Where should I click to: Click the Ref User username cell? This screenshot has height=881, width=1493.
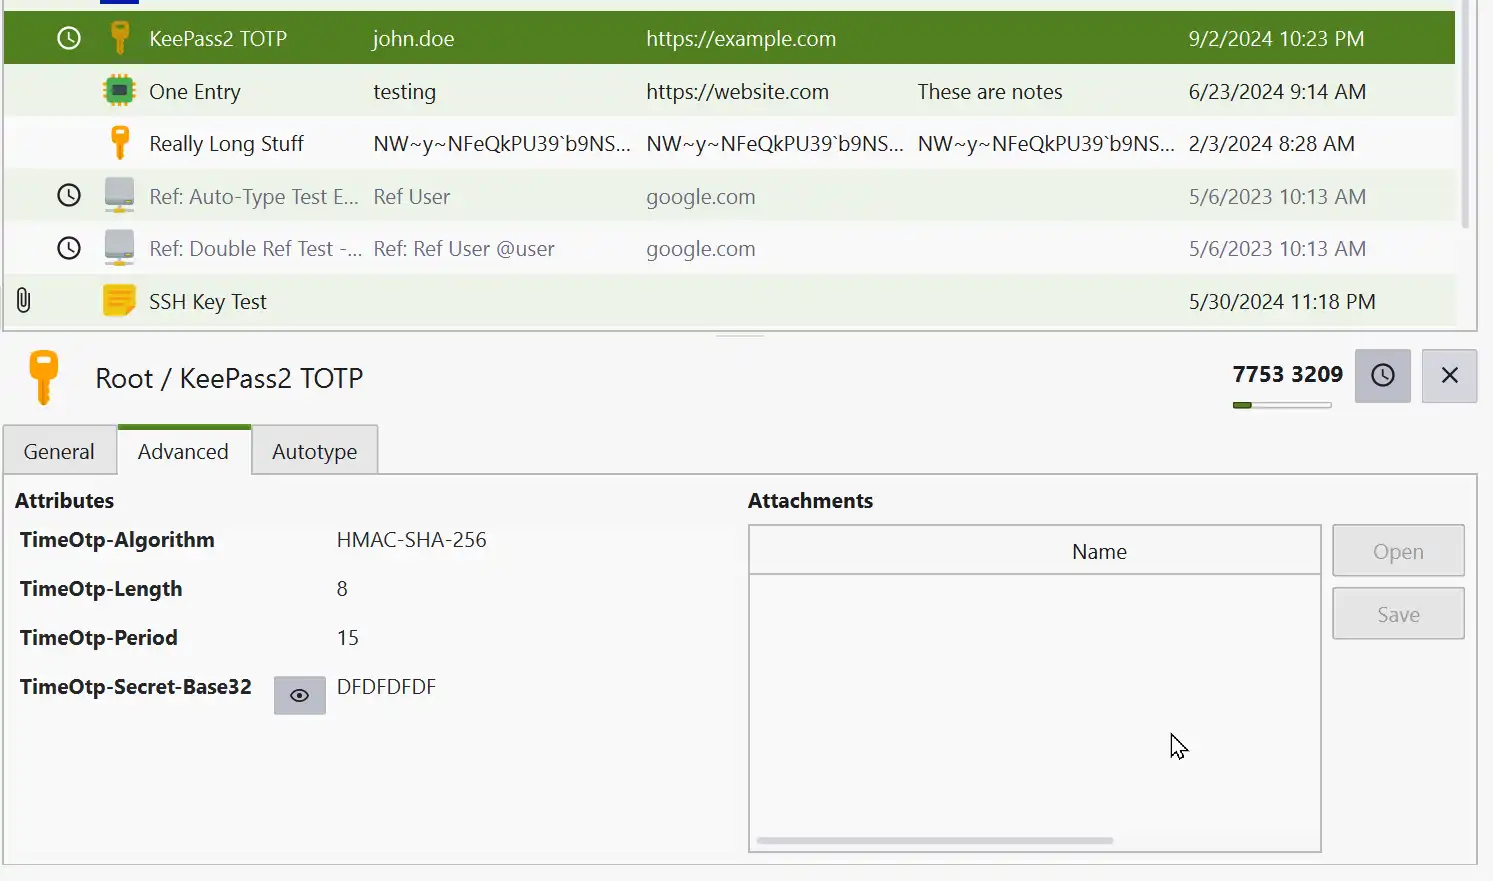pyautogui.click(x=411, y=196)
